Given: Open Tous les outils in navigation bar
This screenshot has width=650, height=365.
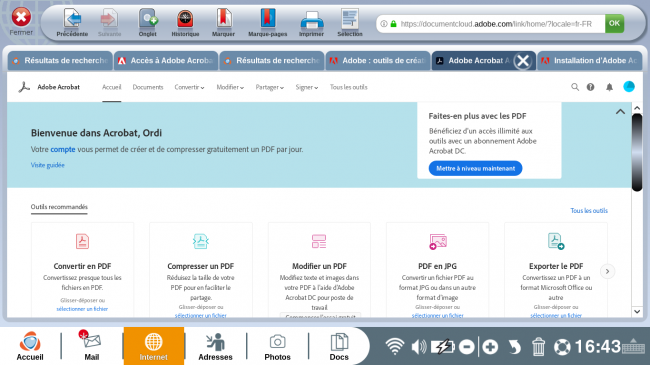Looking at the screenshot, I should (349, 87).
